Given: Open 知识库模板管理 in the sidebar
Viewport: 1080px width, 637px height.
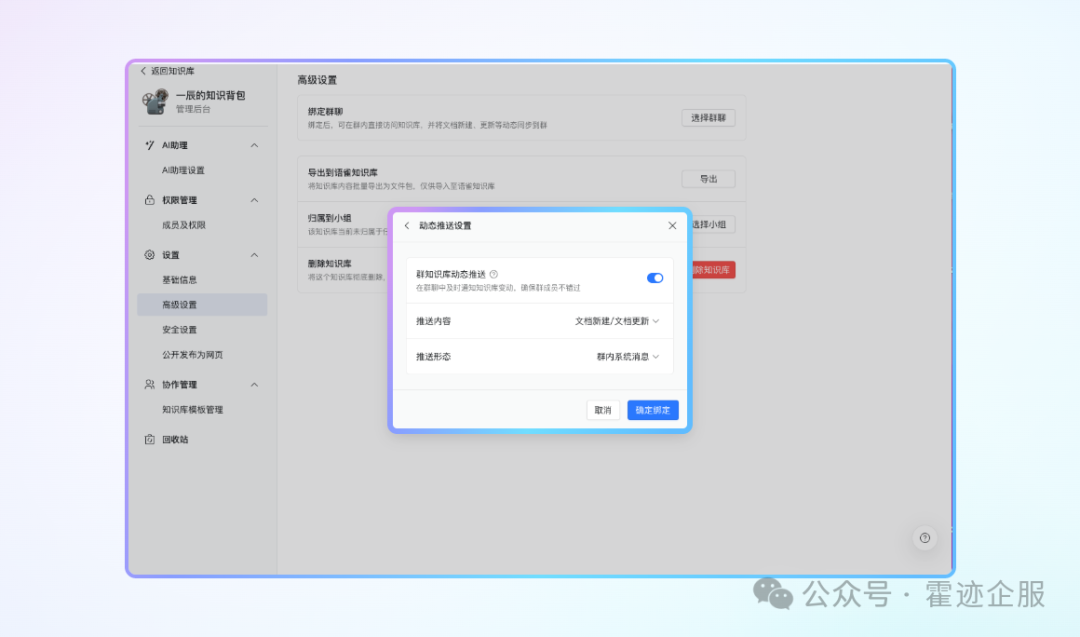Looking at the screenshot, I should 192,410.
